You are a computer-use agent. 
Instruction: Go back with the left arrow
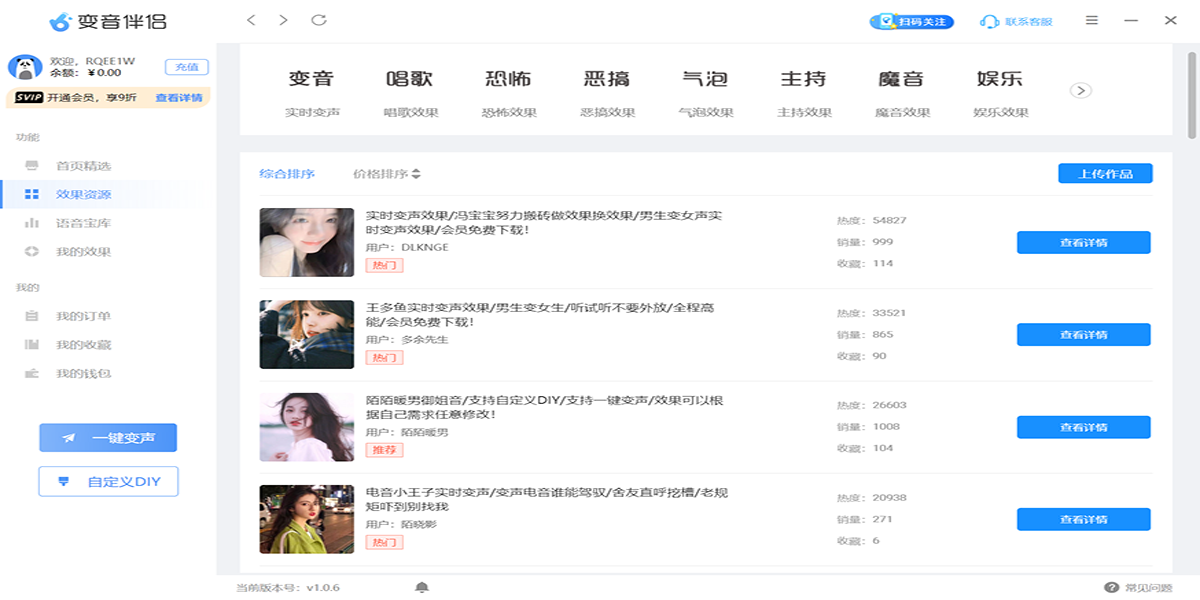pyautogui.click(x=251, y=20)
